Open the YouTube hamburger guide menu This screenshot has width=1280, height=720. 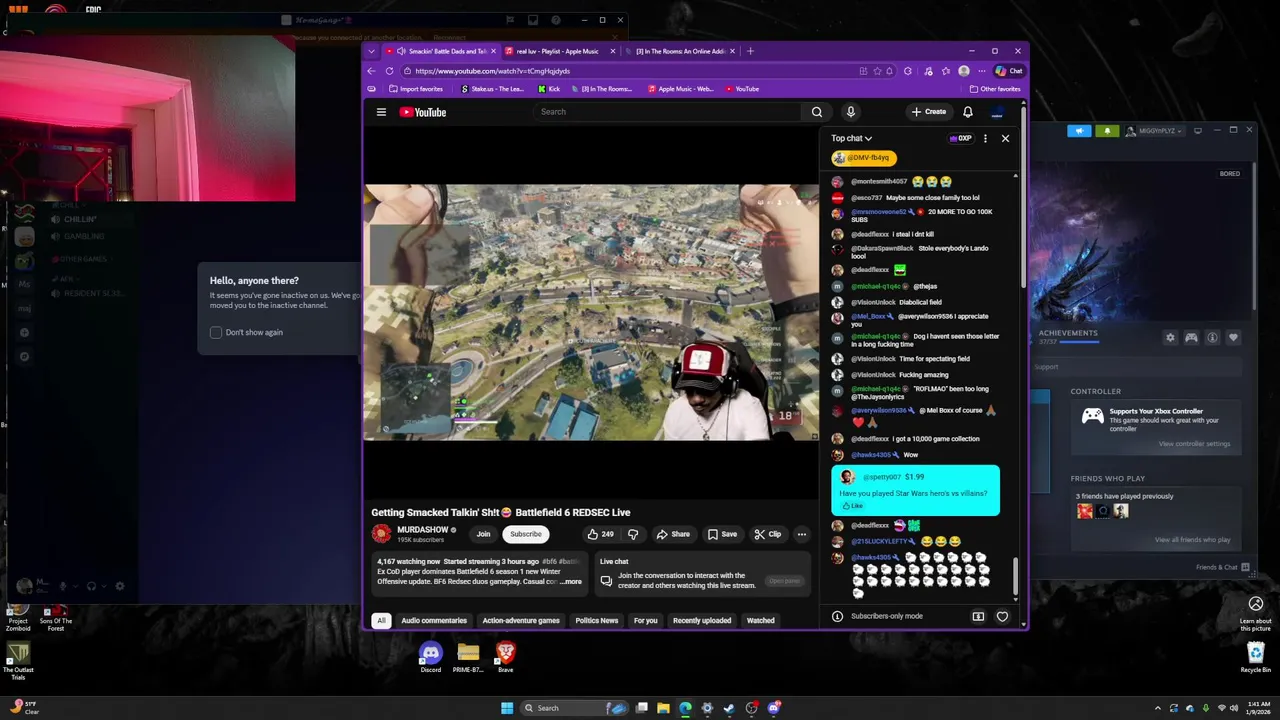point(381,112)
